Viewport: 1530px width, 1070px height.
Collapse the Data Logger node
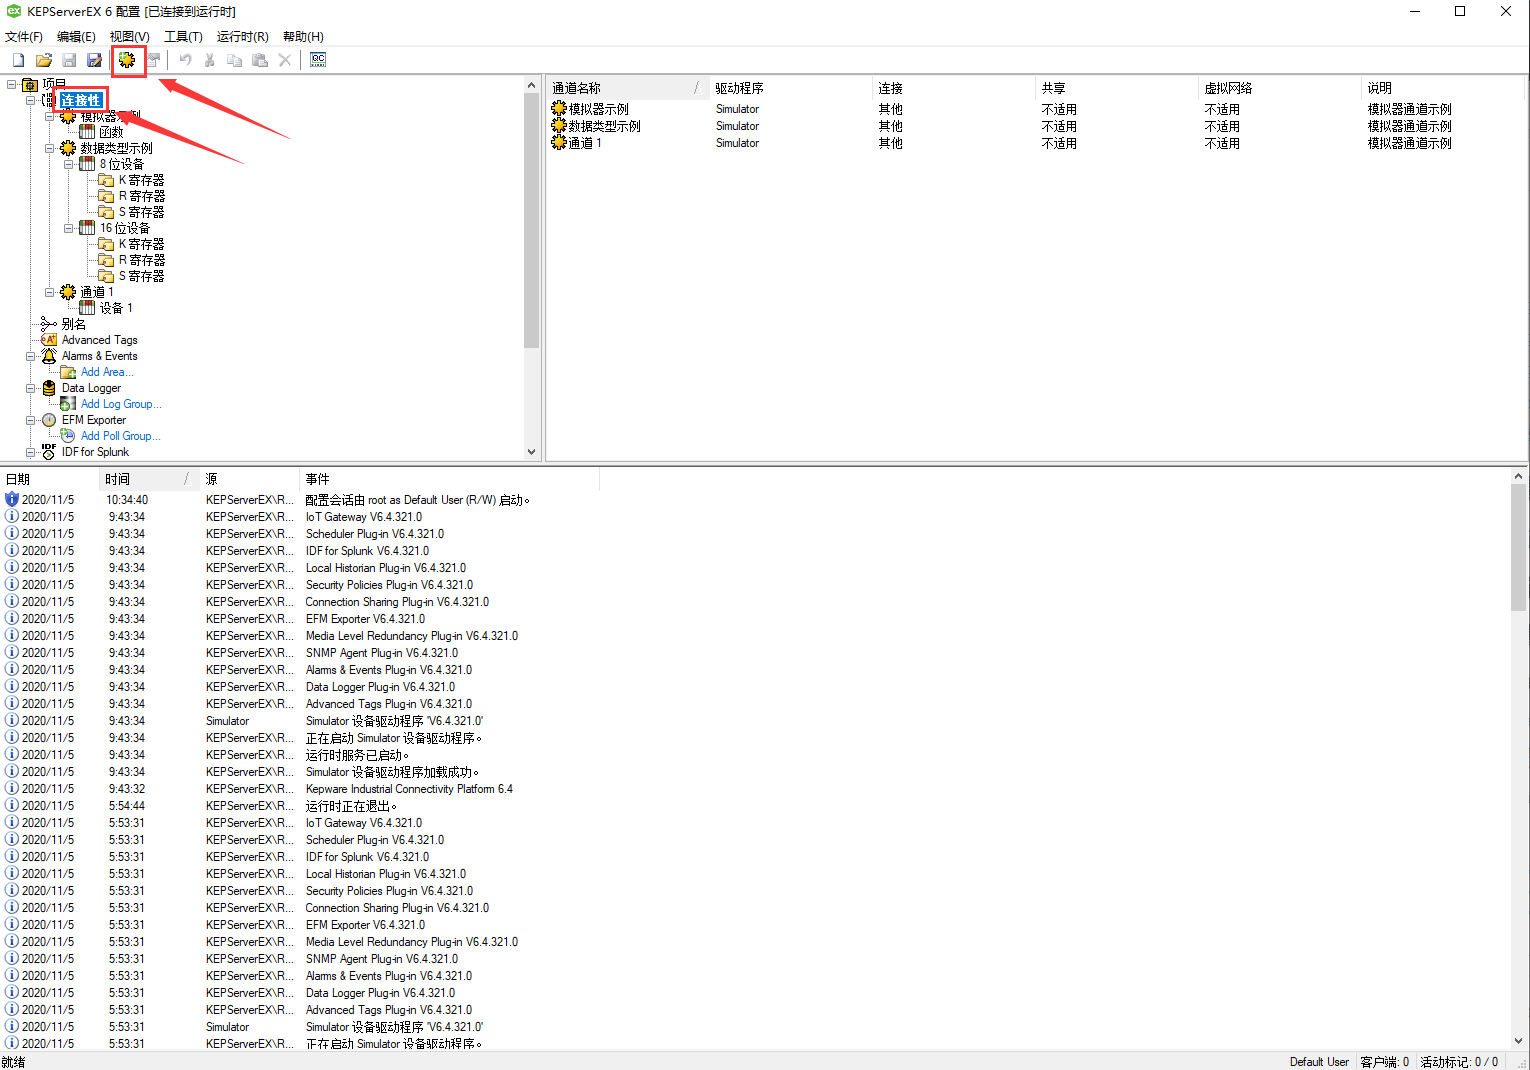(x=30, y=388)
